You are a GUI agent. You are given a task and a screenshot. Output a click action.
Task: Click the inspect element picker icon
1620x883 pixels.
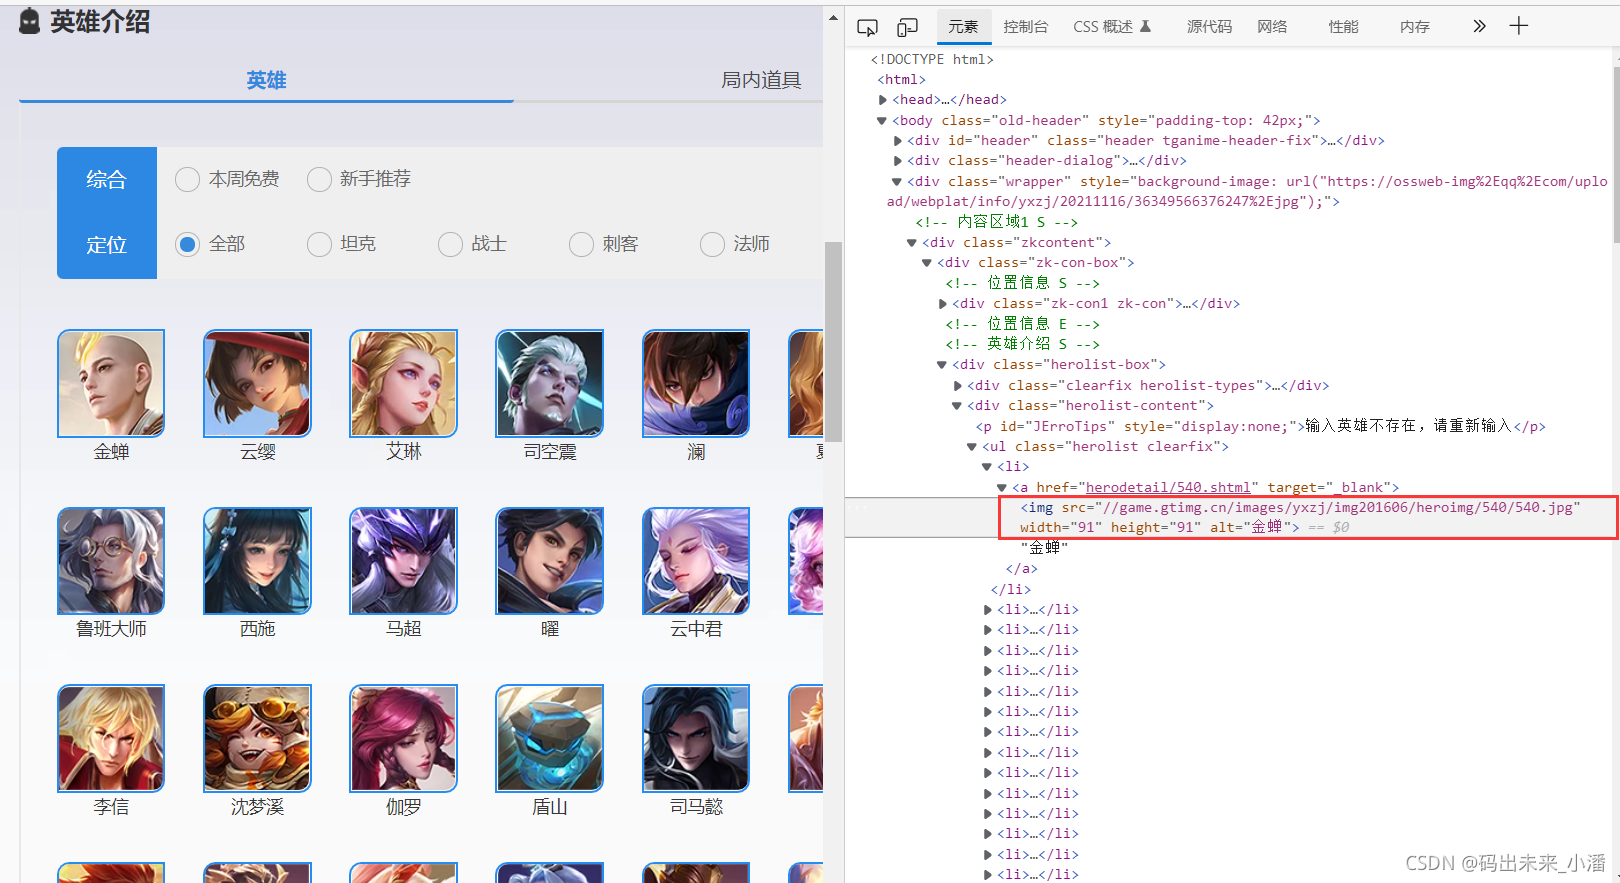[868, 27]
